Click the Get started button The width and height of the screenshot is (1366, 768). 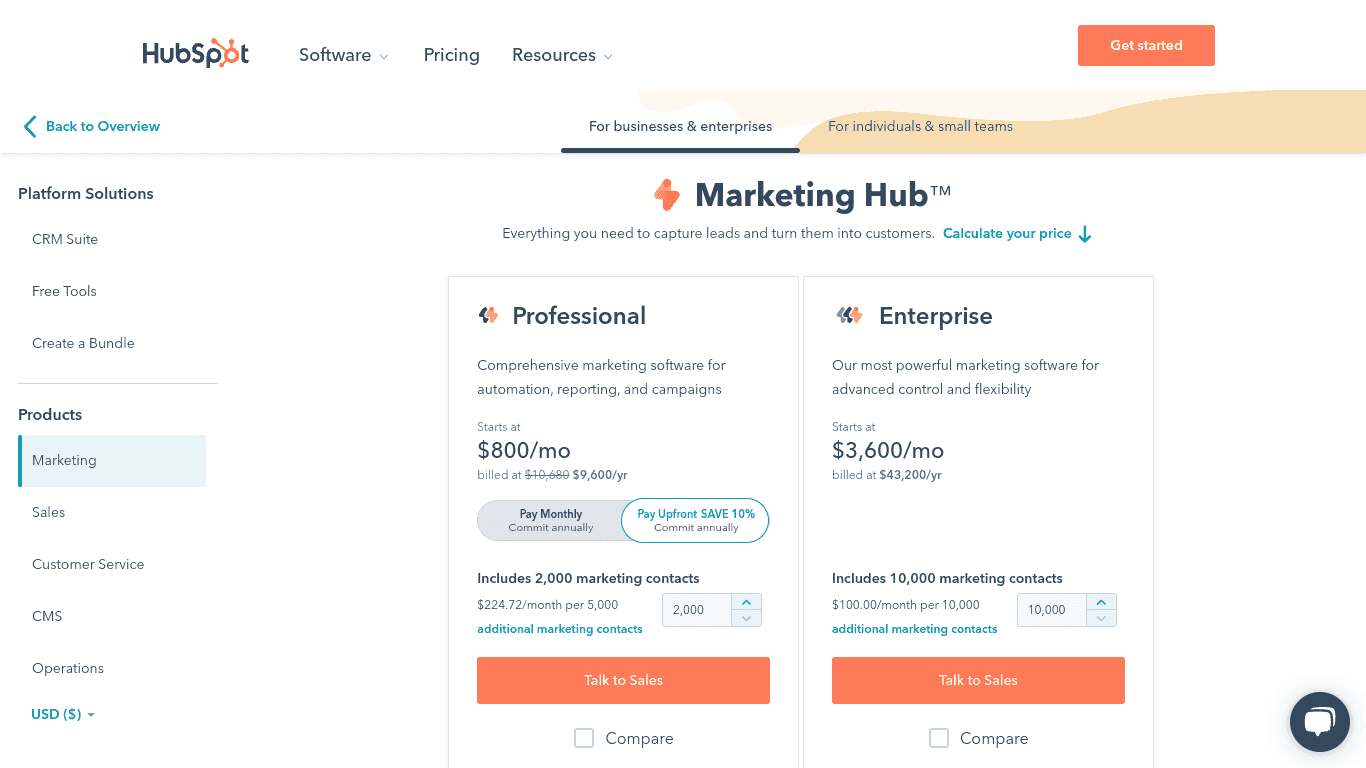(x=1146, y=45)
